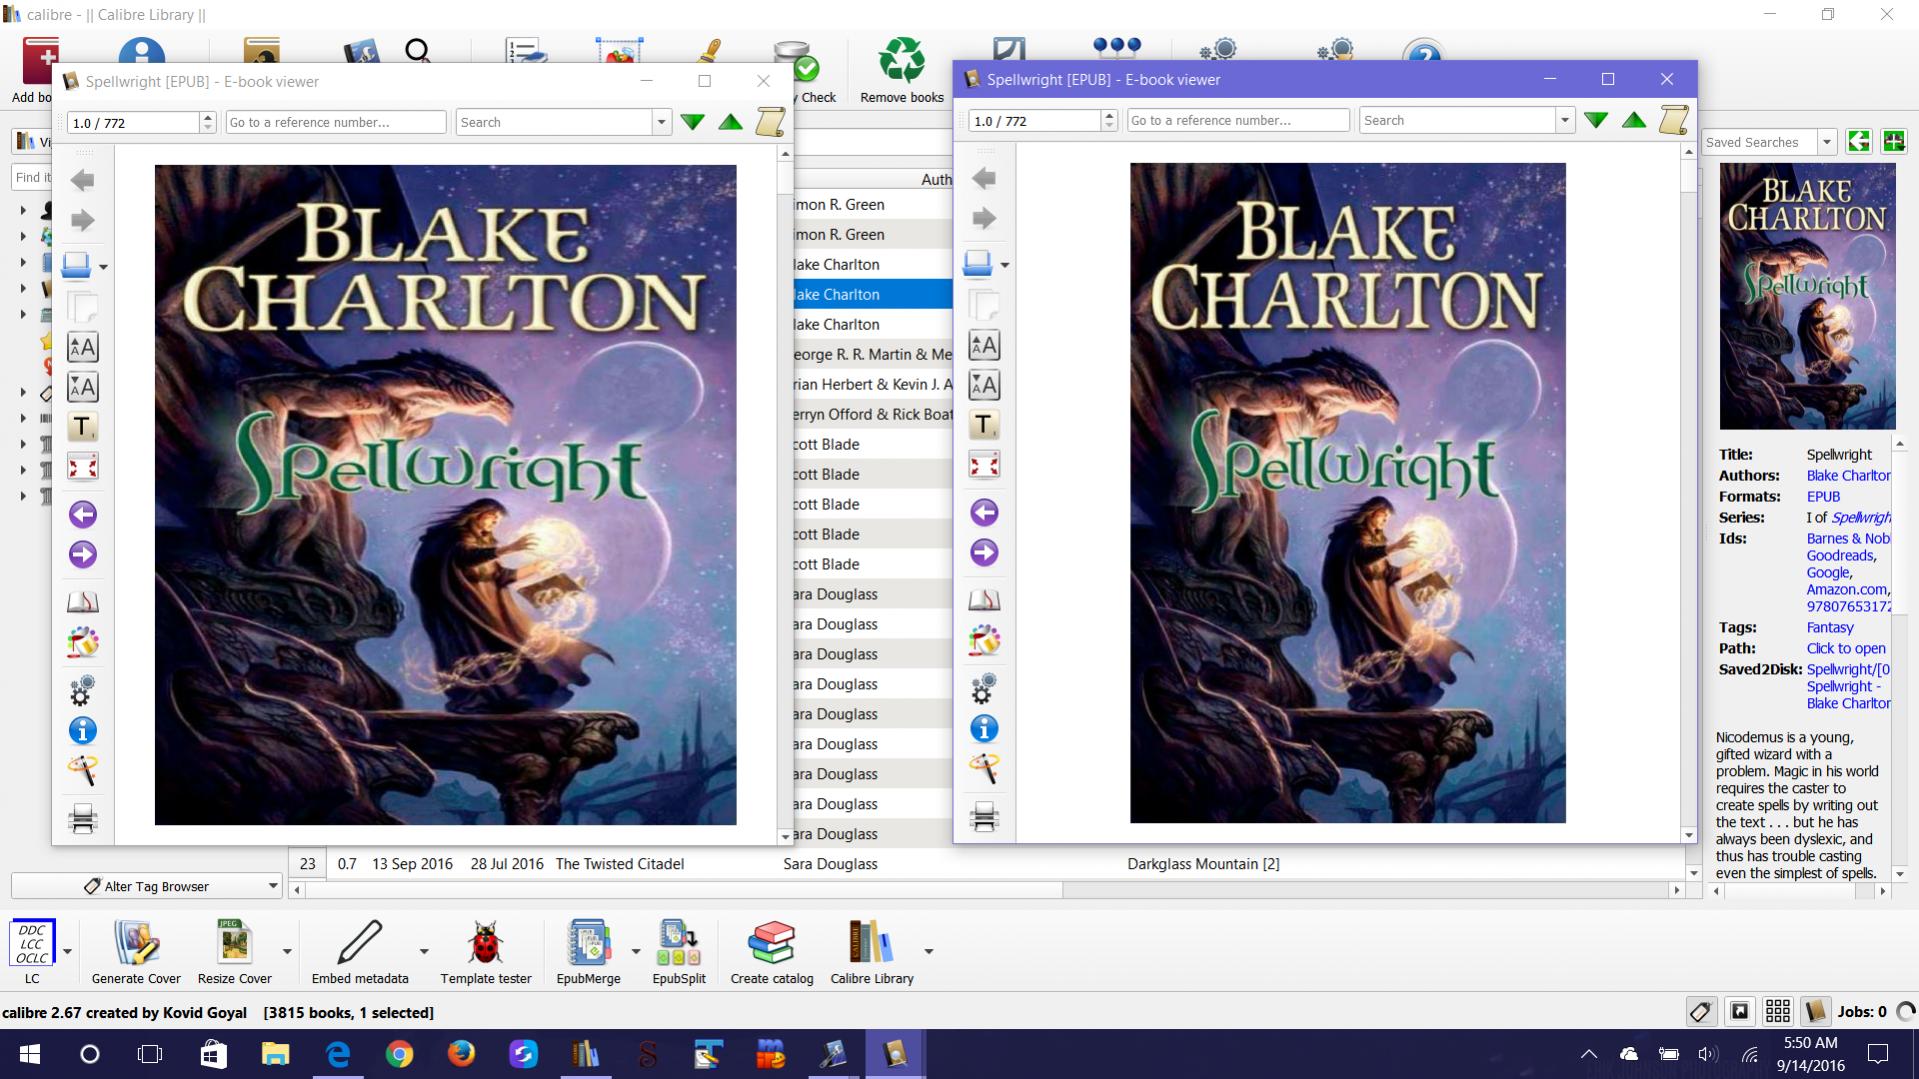Click Back arrow in right e-book viewer

[984, 178]
